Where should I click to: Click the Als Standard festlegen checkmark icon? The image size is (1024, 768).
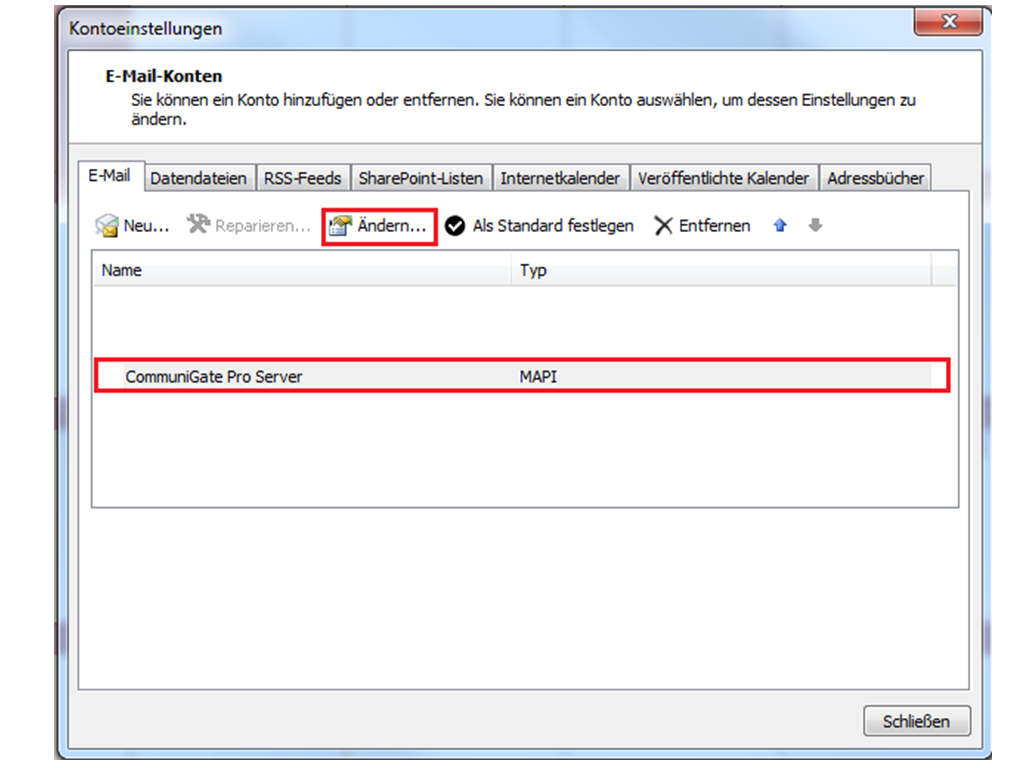pos(455,226)
